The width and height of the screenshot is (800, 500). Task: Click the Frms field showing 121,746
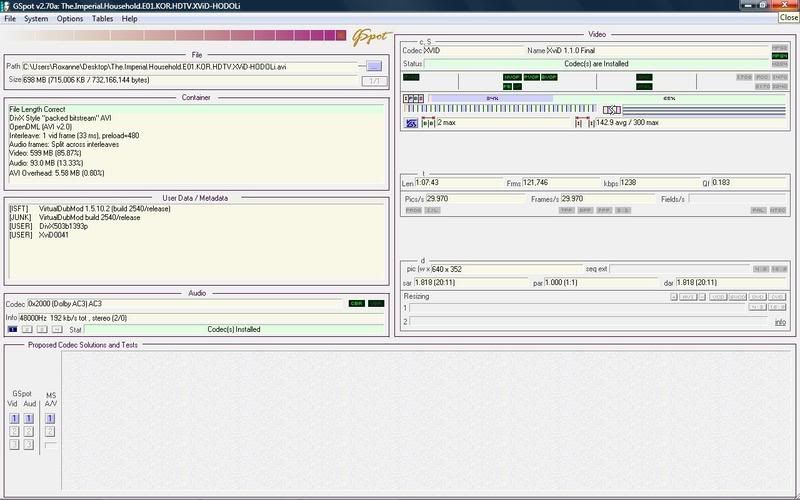[x=561, y=183]
